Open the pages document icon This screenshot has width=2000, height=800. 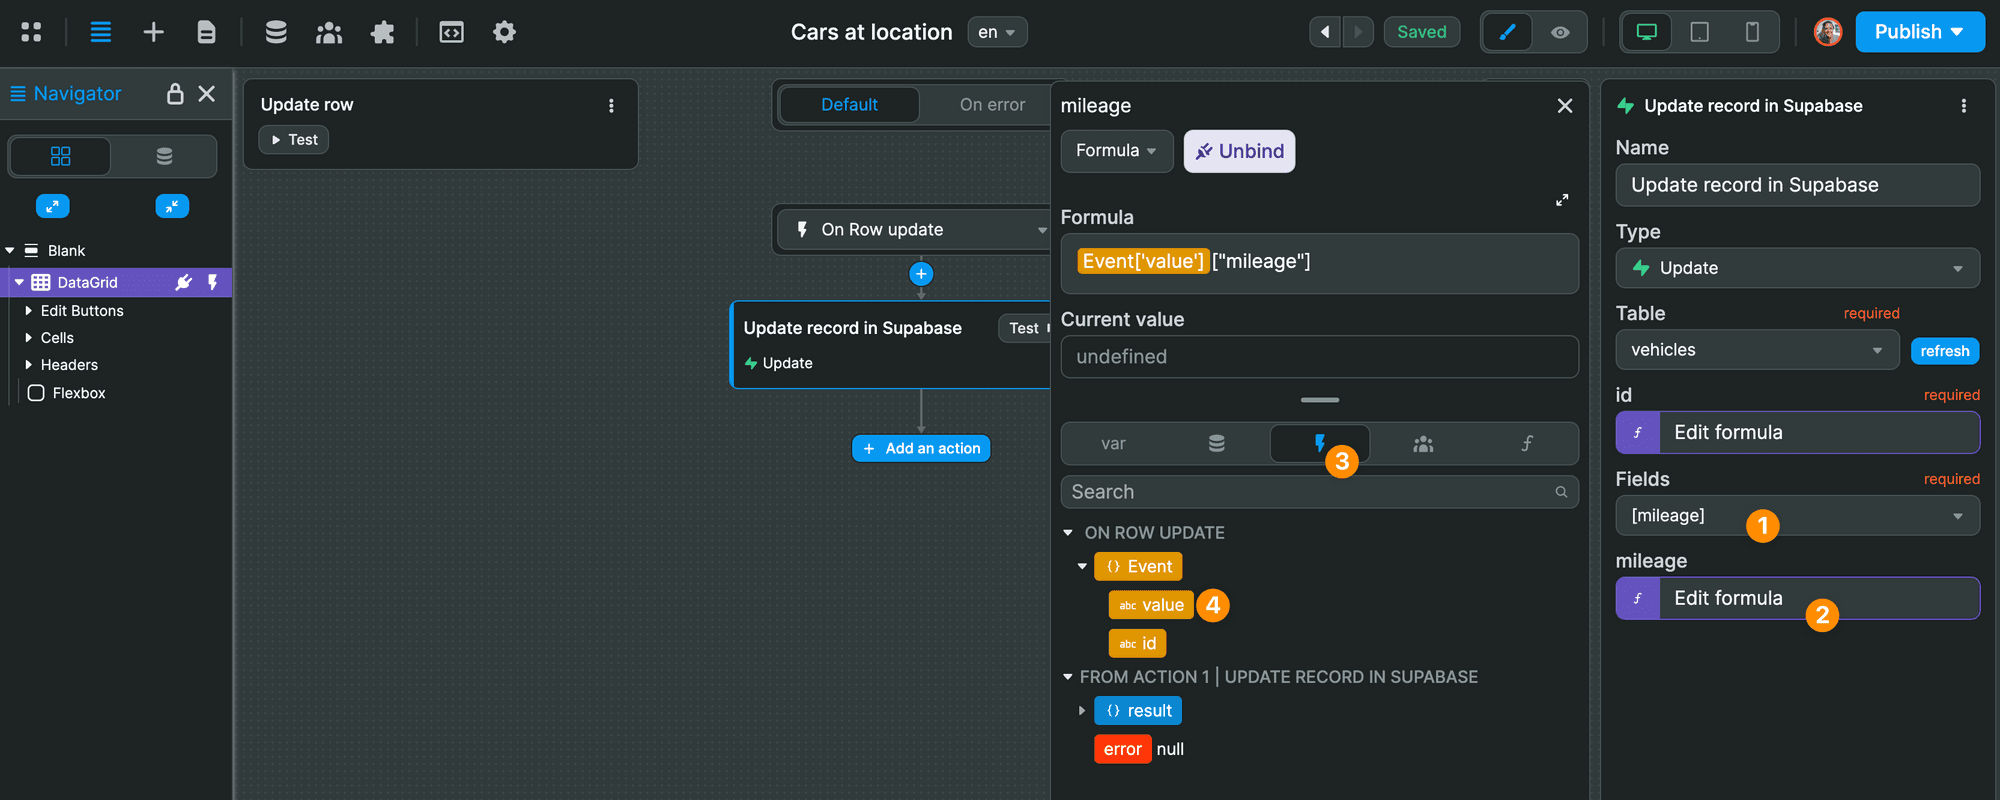click(x=206, y=32)
